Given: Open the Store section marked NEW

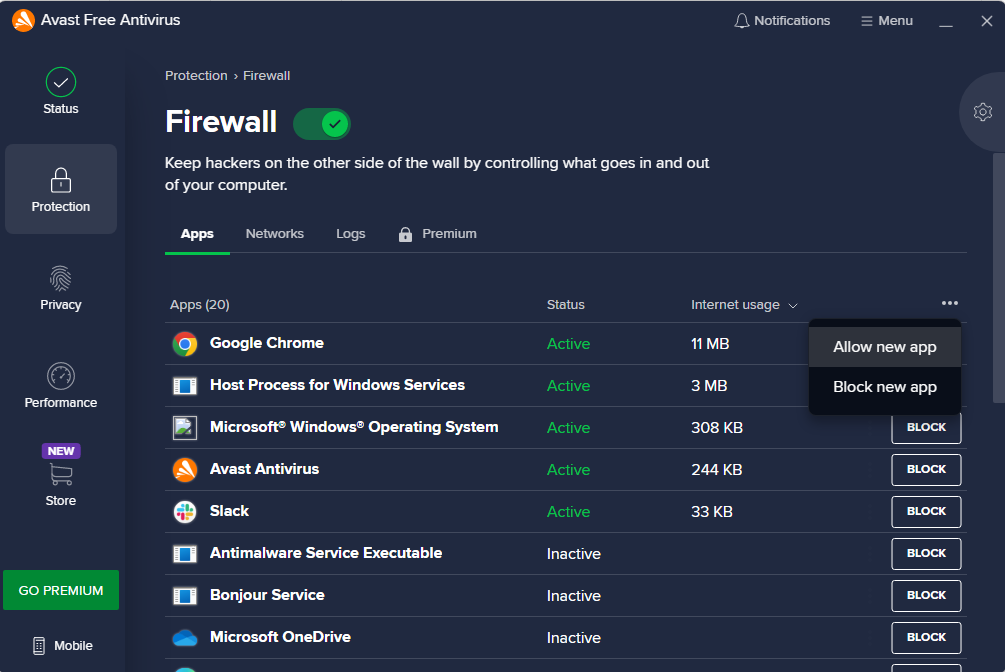Looking at the screenshot, I should point(60,480).
